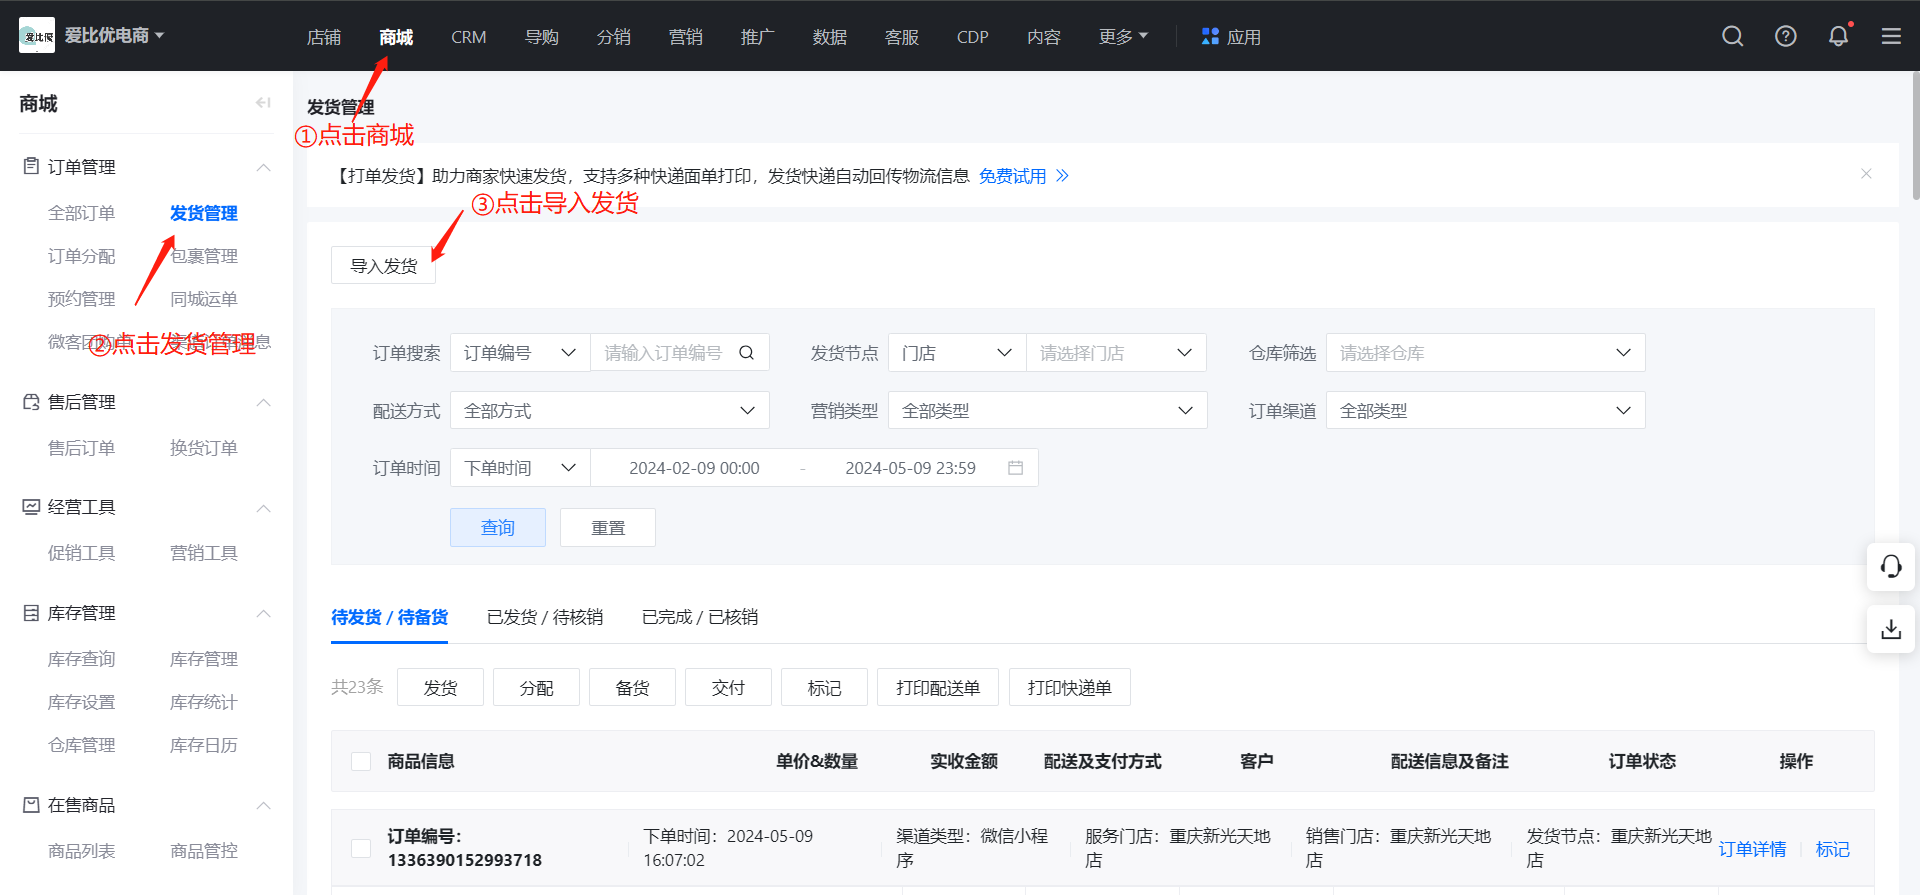The image size is (1920, 895).
Task: Switch to 已完成 / 已核销 tab
Action: 700,617
